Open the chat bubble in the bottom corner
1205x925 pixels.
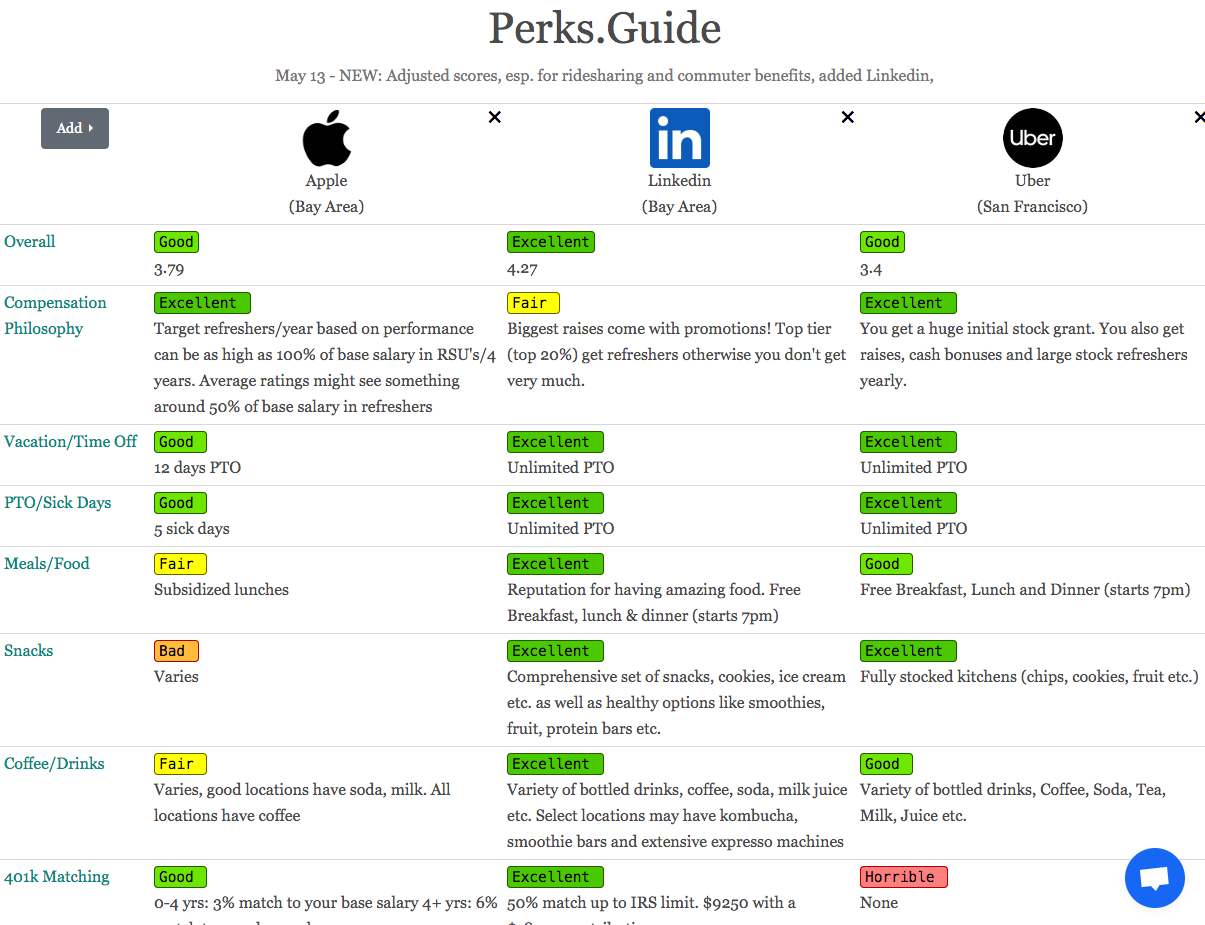pyautogui.click(x=1154, y=877)
